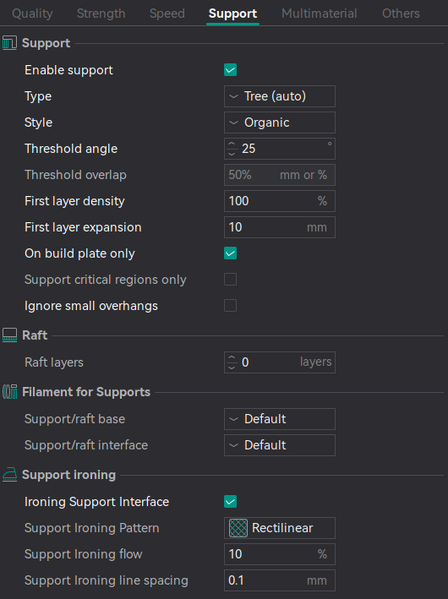This screenshot has height=599, width=448.
Task: Toggle Ironing Support Interface checkbox
Action: (230, 502)
